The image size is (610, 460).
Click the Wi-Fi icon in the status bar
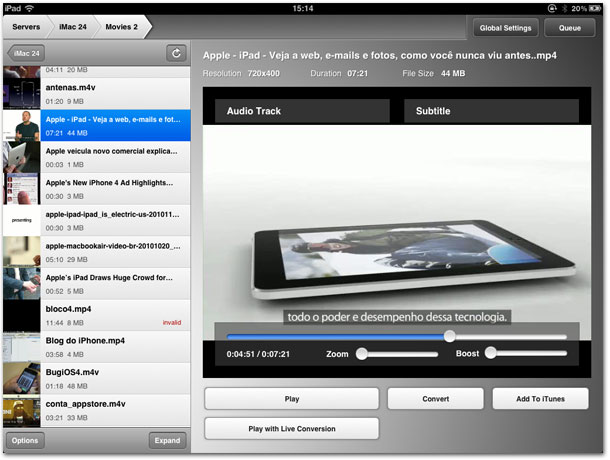point(29,8)
